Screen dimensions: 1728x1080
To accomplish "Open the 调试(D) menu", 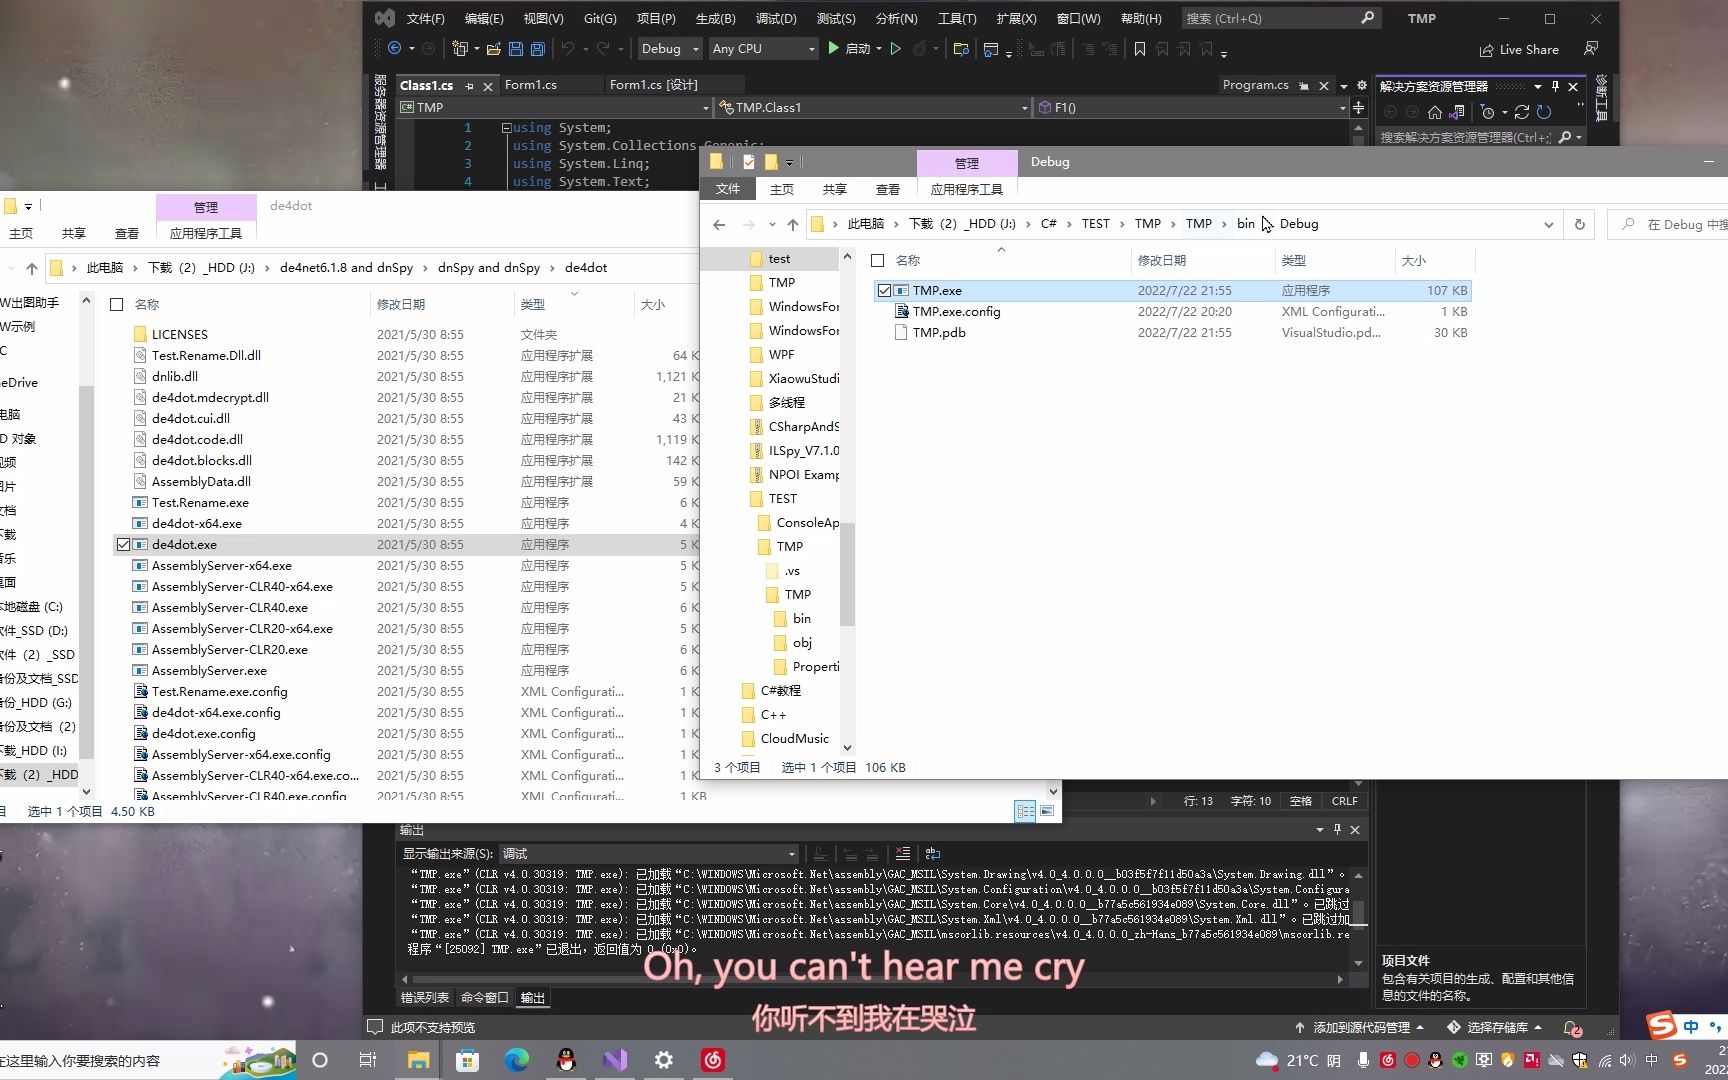I will click(776, 17).
